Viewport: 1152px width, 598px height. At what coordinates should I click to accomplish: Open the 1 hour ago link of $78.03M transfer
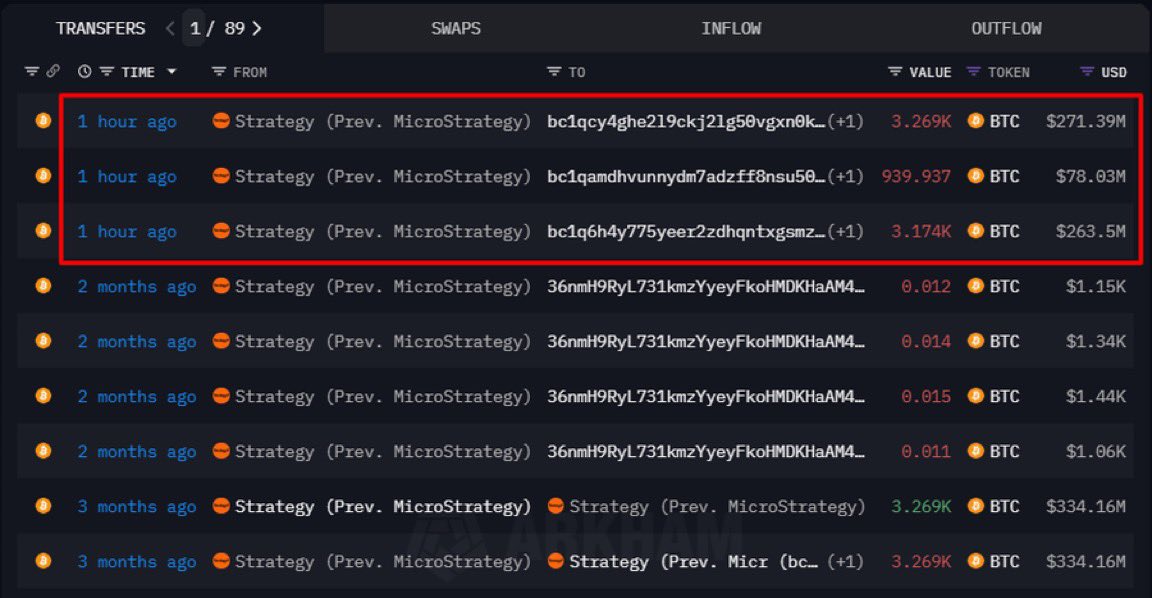click(127, 177)
